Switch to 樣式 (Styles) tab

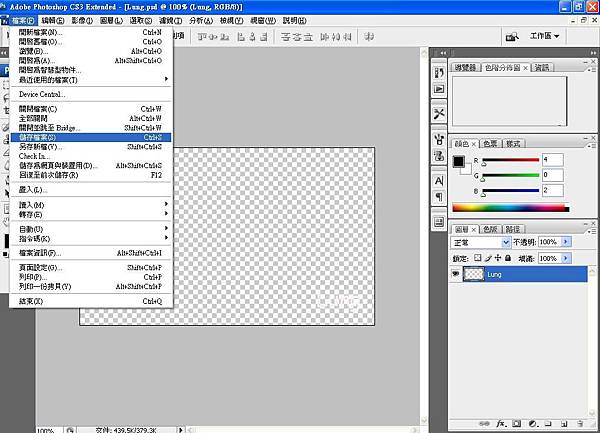click(x=513, y=144)
